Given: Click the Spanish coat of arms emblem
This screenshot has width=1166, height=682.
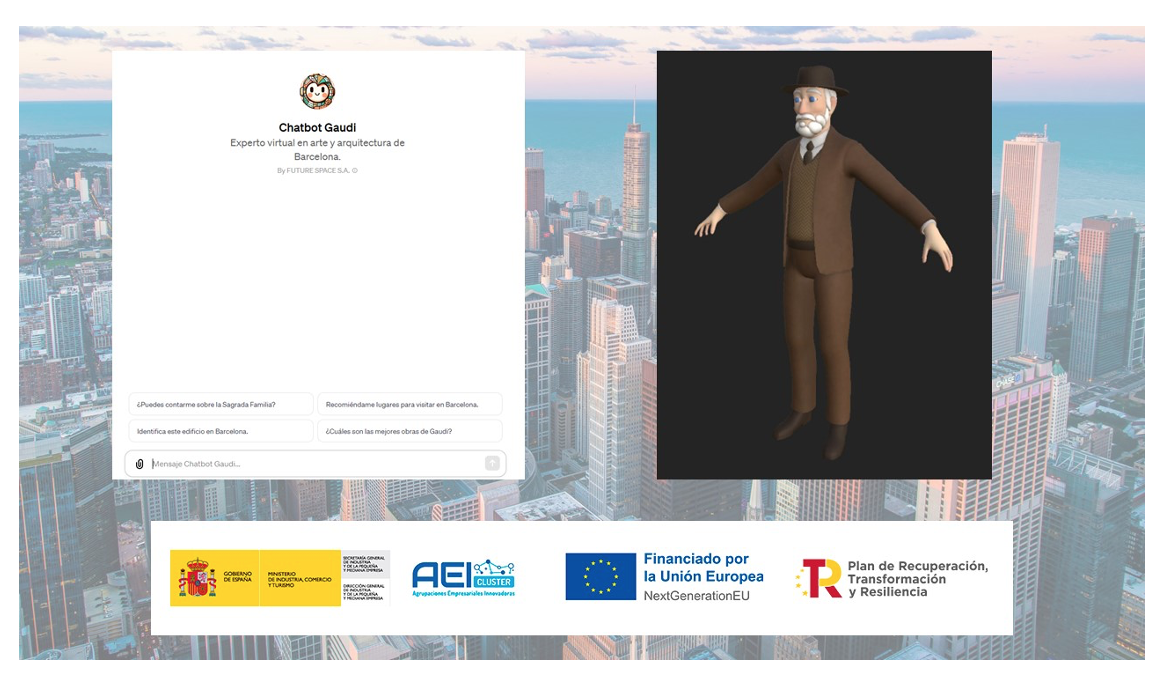Looking at the screenshot, I should 197,578.
